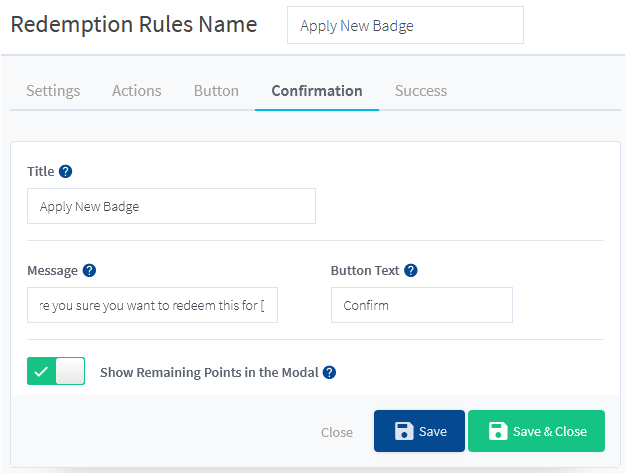The height and width of the screenshot is (473, 625).
Task: Open the Actions tab
Action: 137,91
